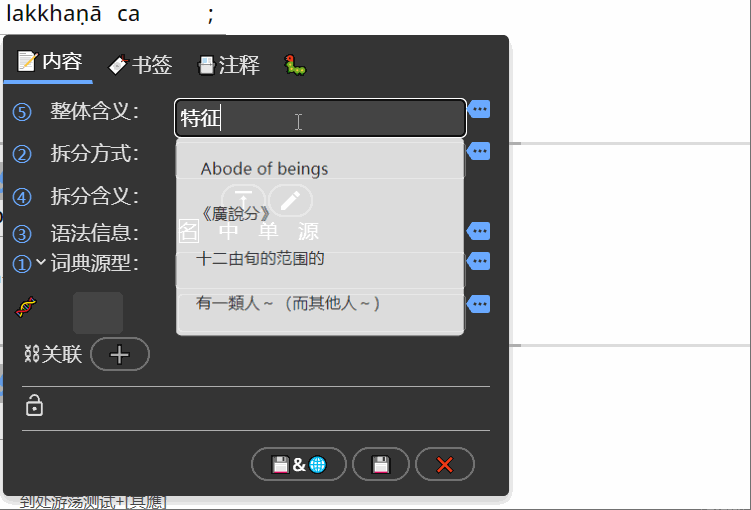Switch to the 内容 tab
This screenshot has height=510, width=751.
tap(50, 62)
